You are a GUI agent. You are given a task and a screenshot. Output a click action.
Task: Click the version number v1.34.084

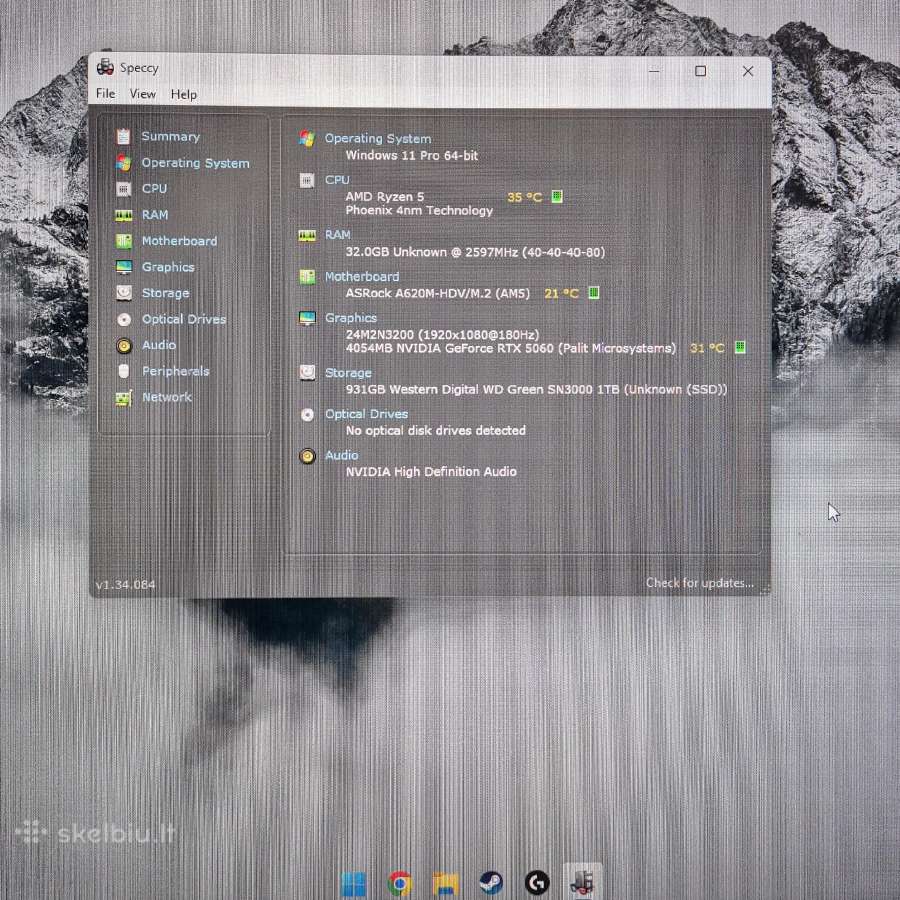click(125, 585)
